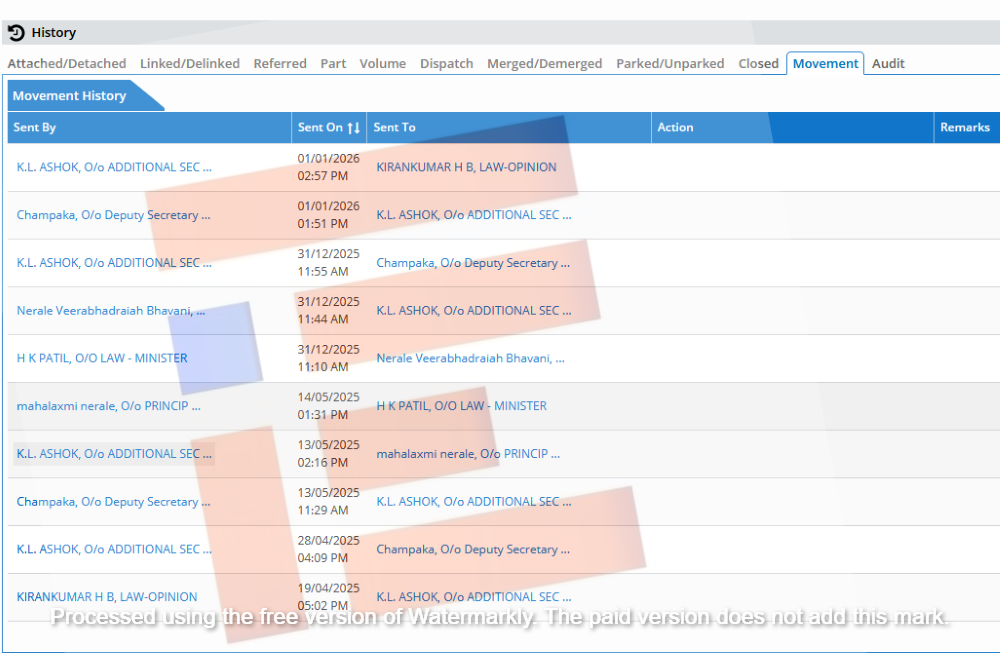Click the Remarks column header
Image resolution: width=1000 pixels, height=653 pixels.
964,128
